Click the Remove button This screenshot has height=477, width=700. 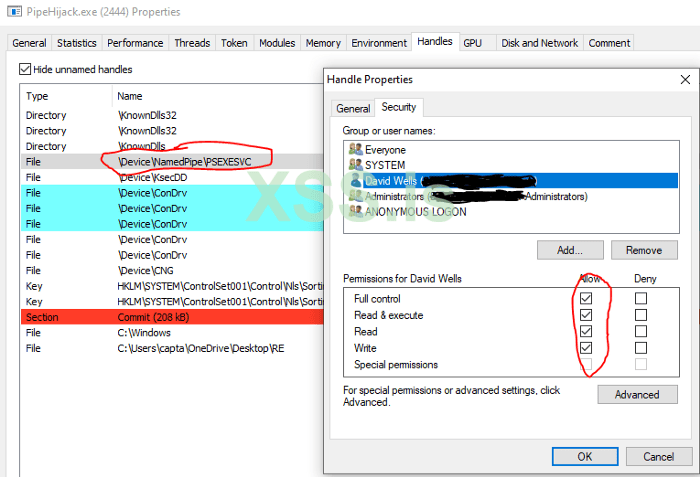point(644,250)
